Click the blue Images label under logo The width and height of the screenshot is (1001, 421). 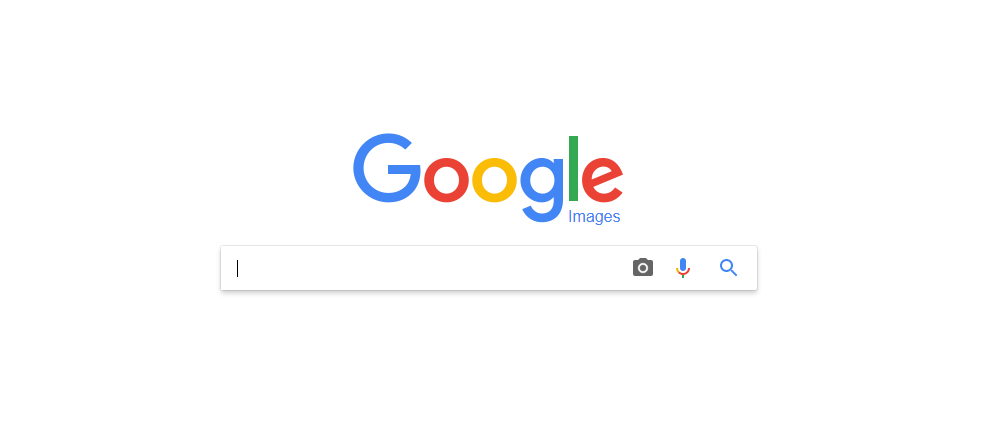click(x=594, y=217)
